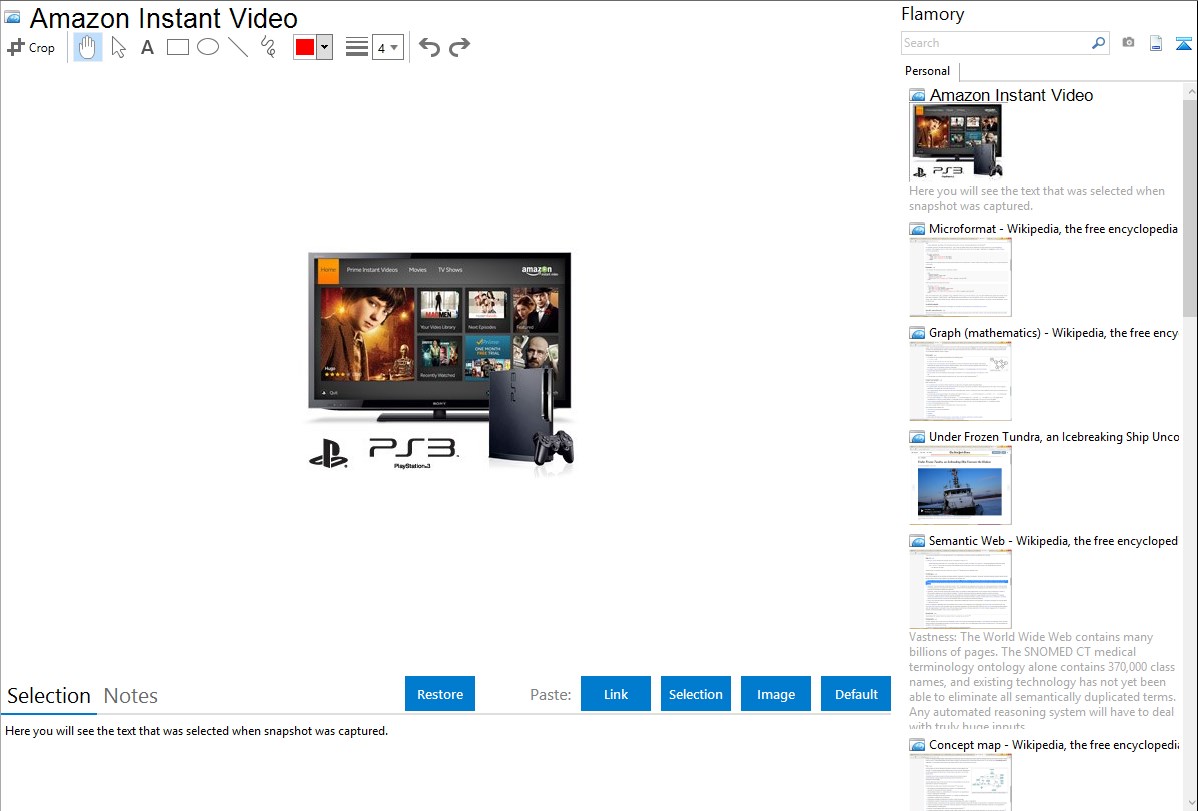Click the Default paste button

[x=856, y=694]
